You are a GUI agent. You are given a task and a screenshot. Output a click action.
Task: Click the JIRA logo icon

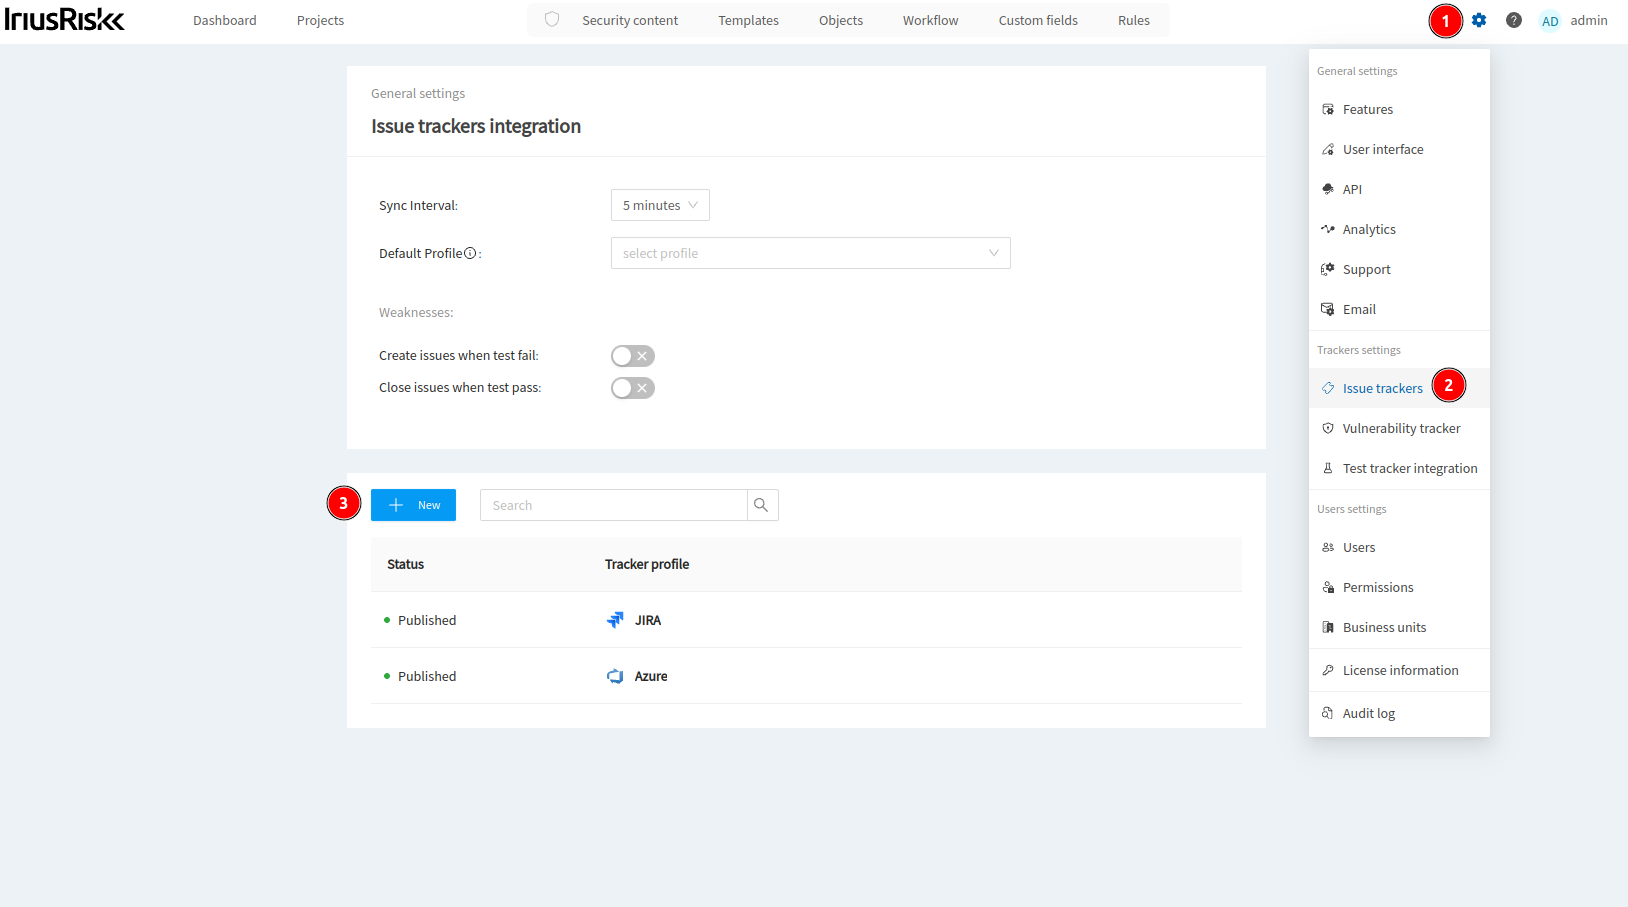[x=615, y=620]
